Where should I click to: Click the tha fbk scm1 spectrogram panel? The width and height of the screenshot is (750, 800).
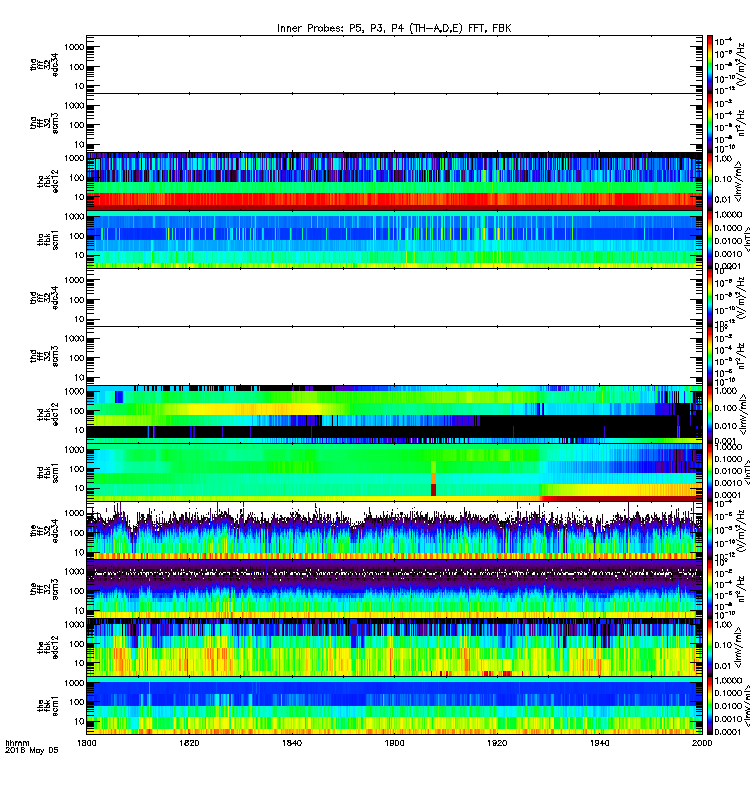(x=394, y=240)
